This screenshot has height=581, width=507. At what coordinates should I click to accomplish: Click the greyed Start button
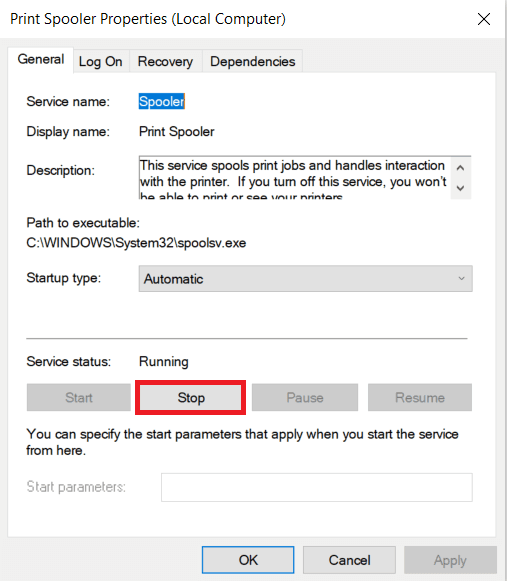79,398
